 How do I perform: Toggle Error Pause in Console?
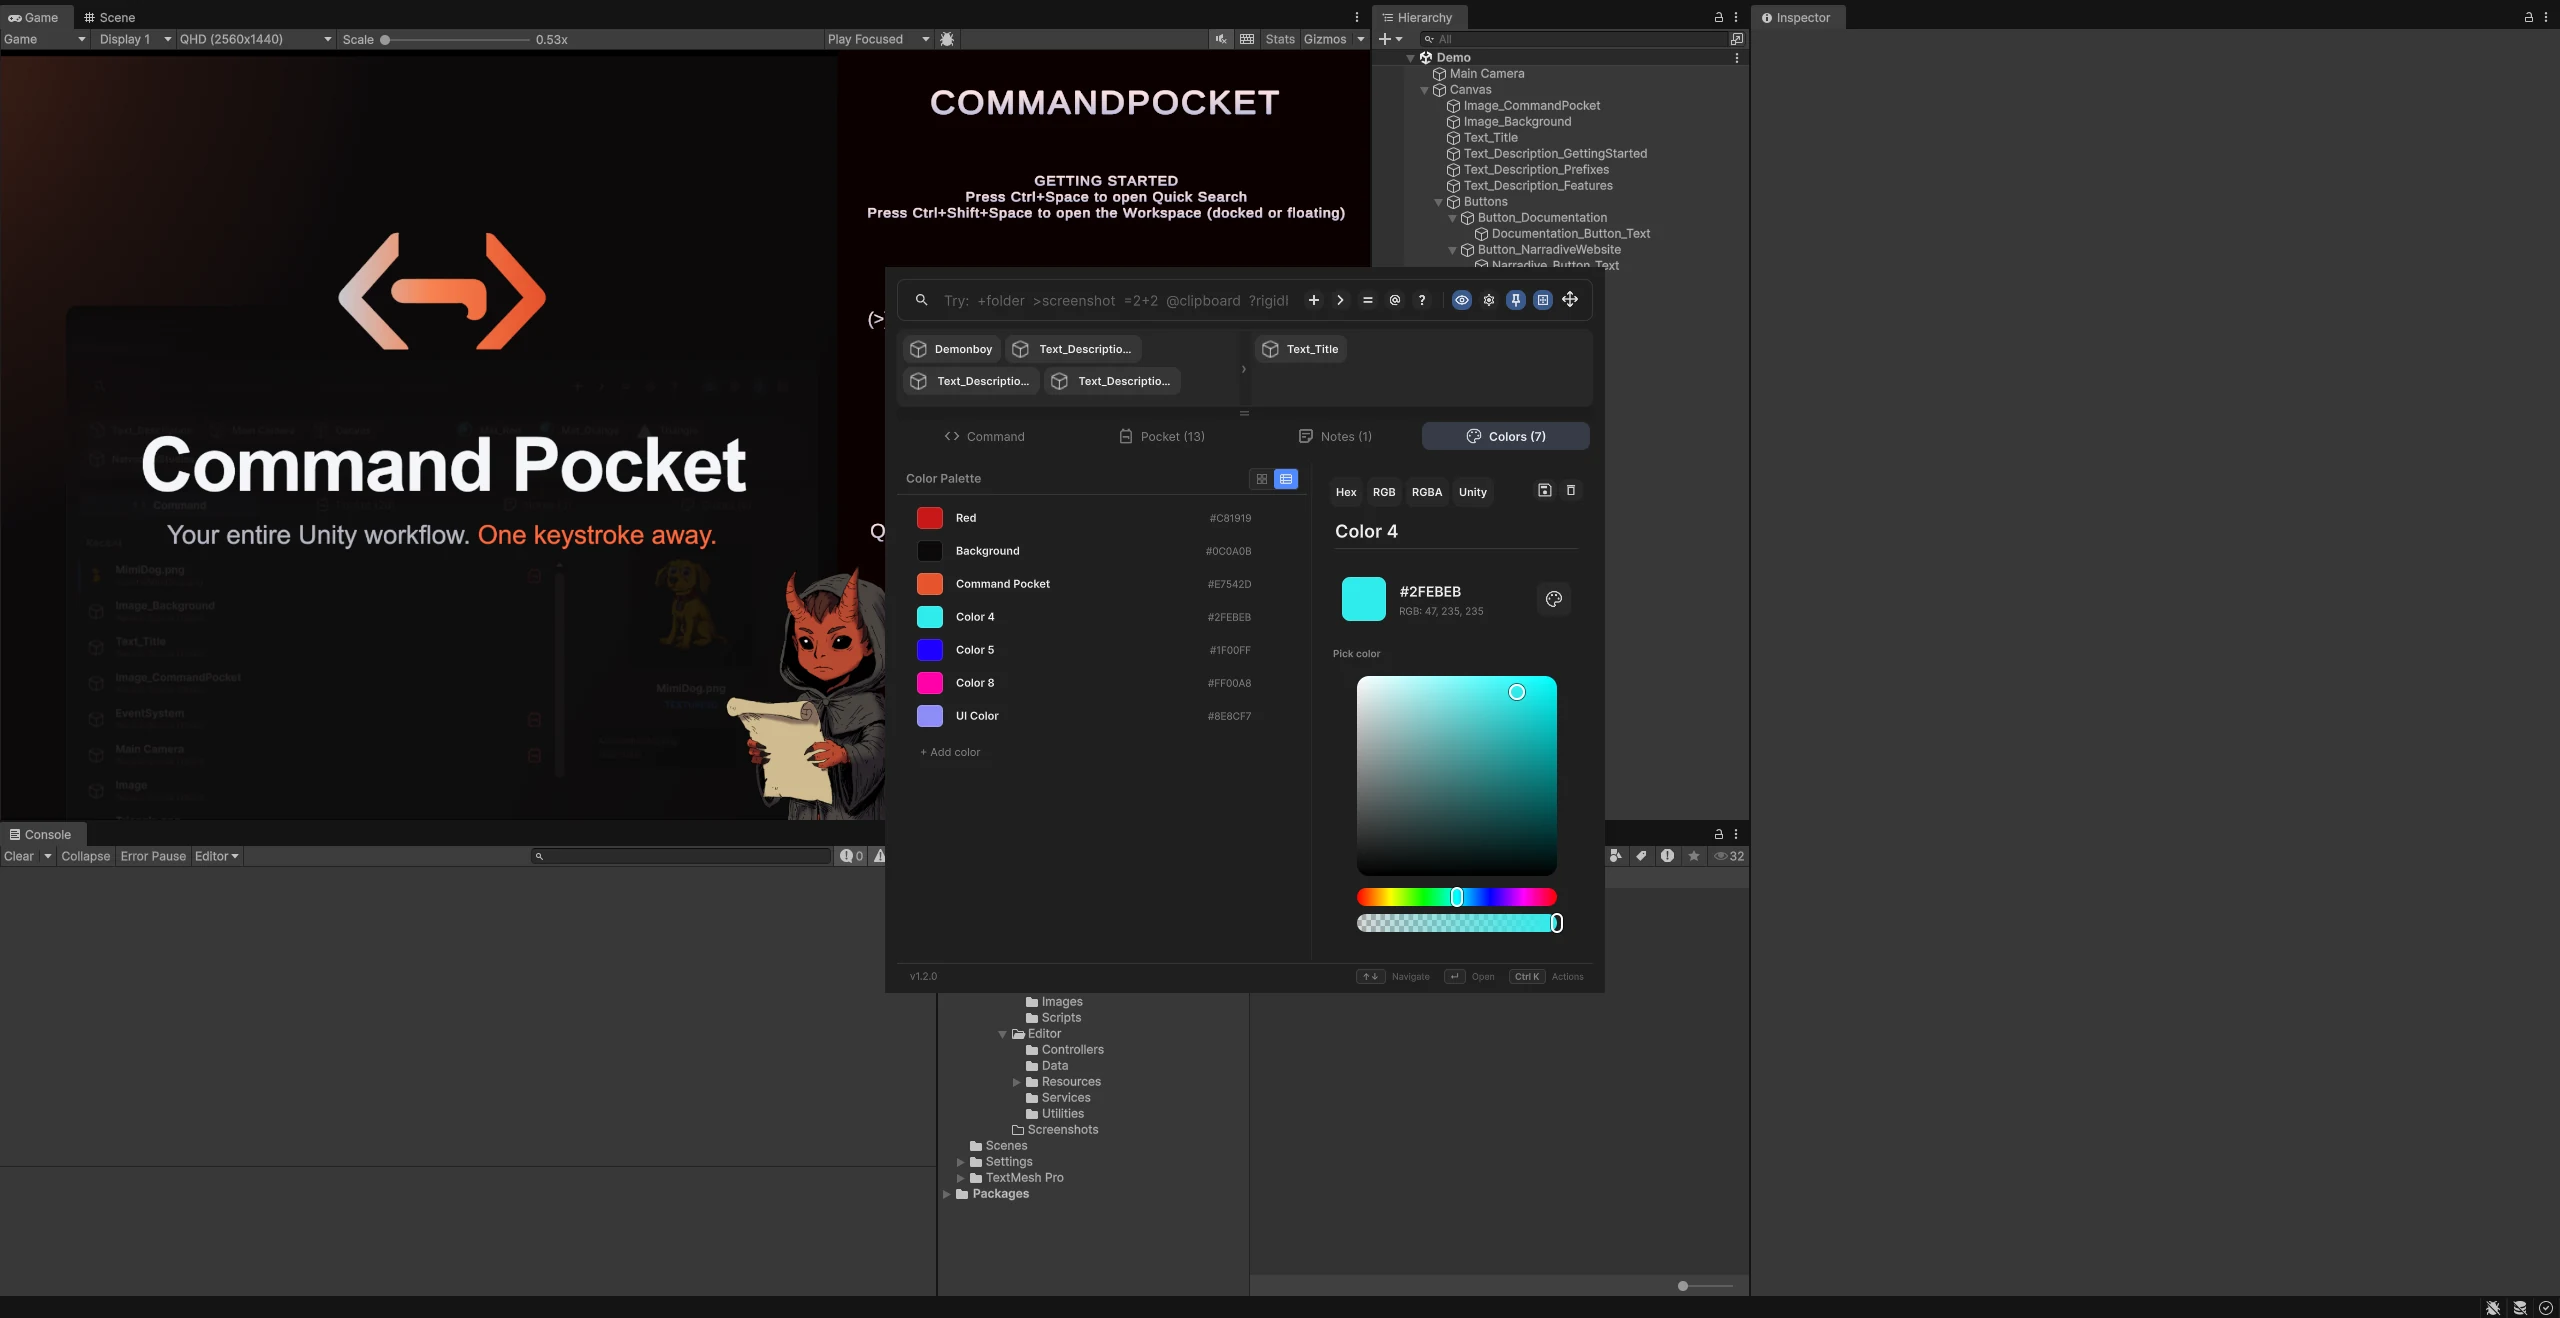pos(153,856)
